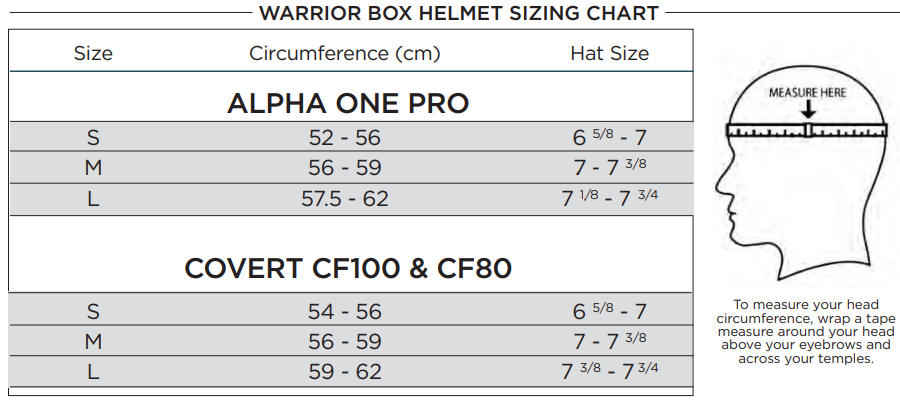Viewport: 900px width, 417px height.
Task: Click Covert L hat size 7 3/8 - 7 3/4
Action: [x=610, y=371]
